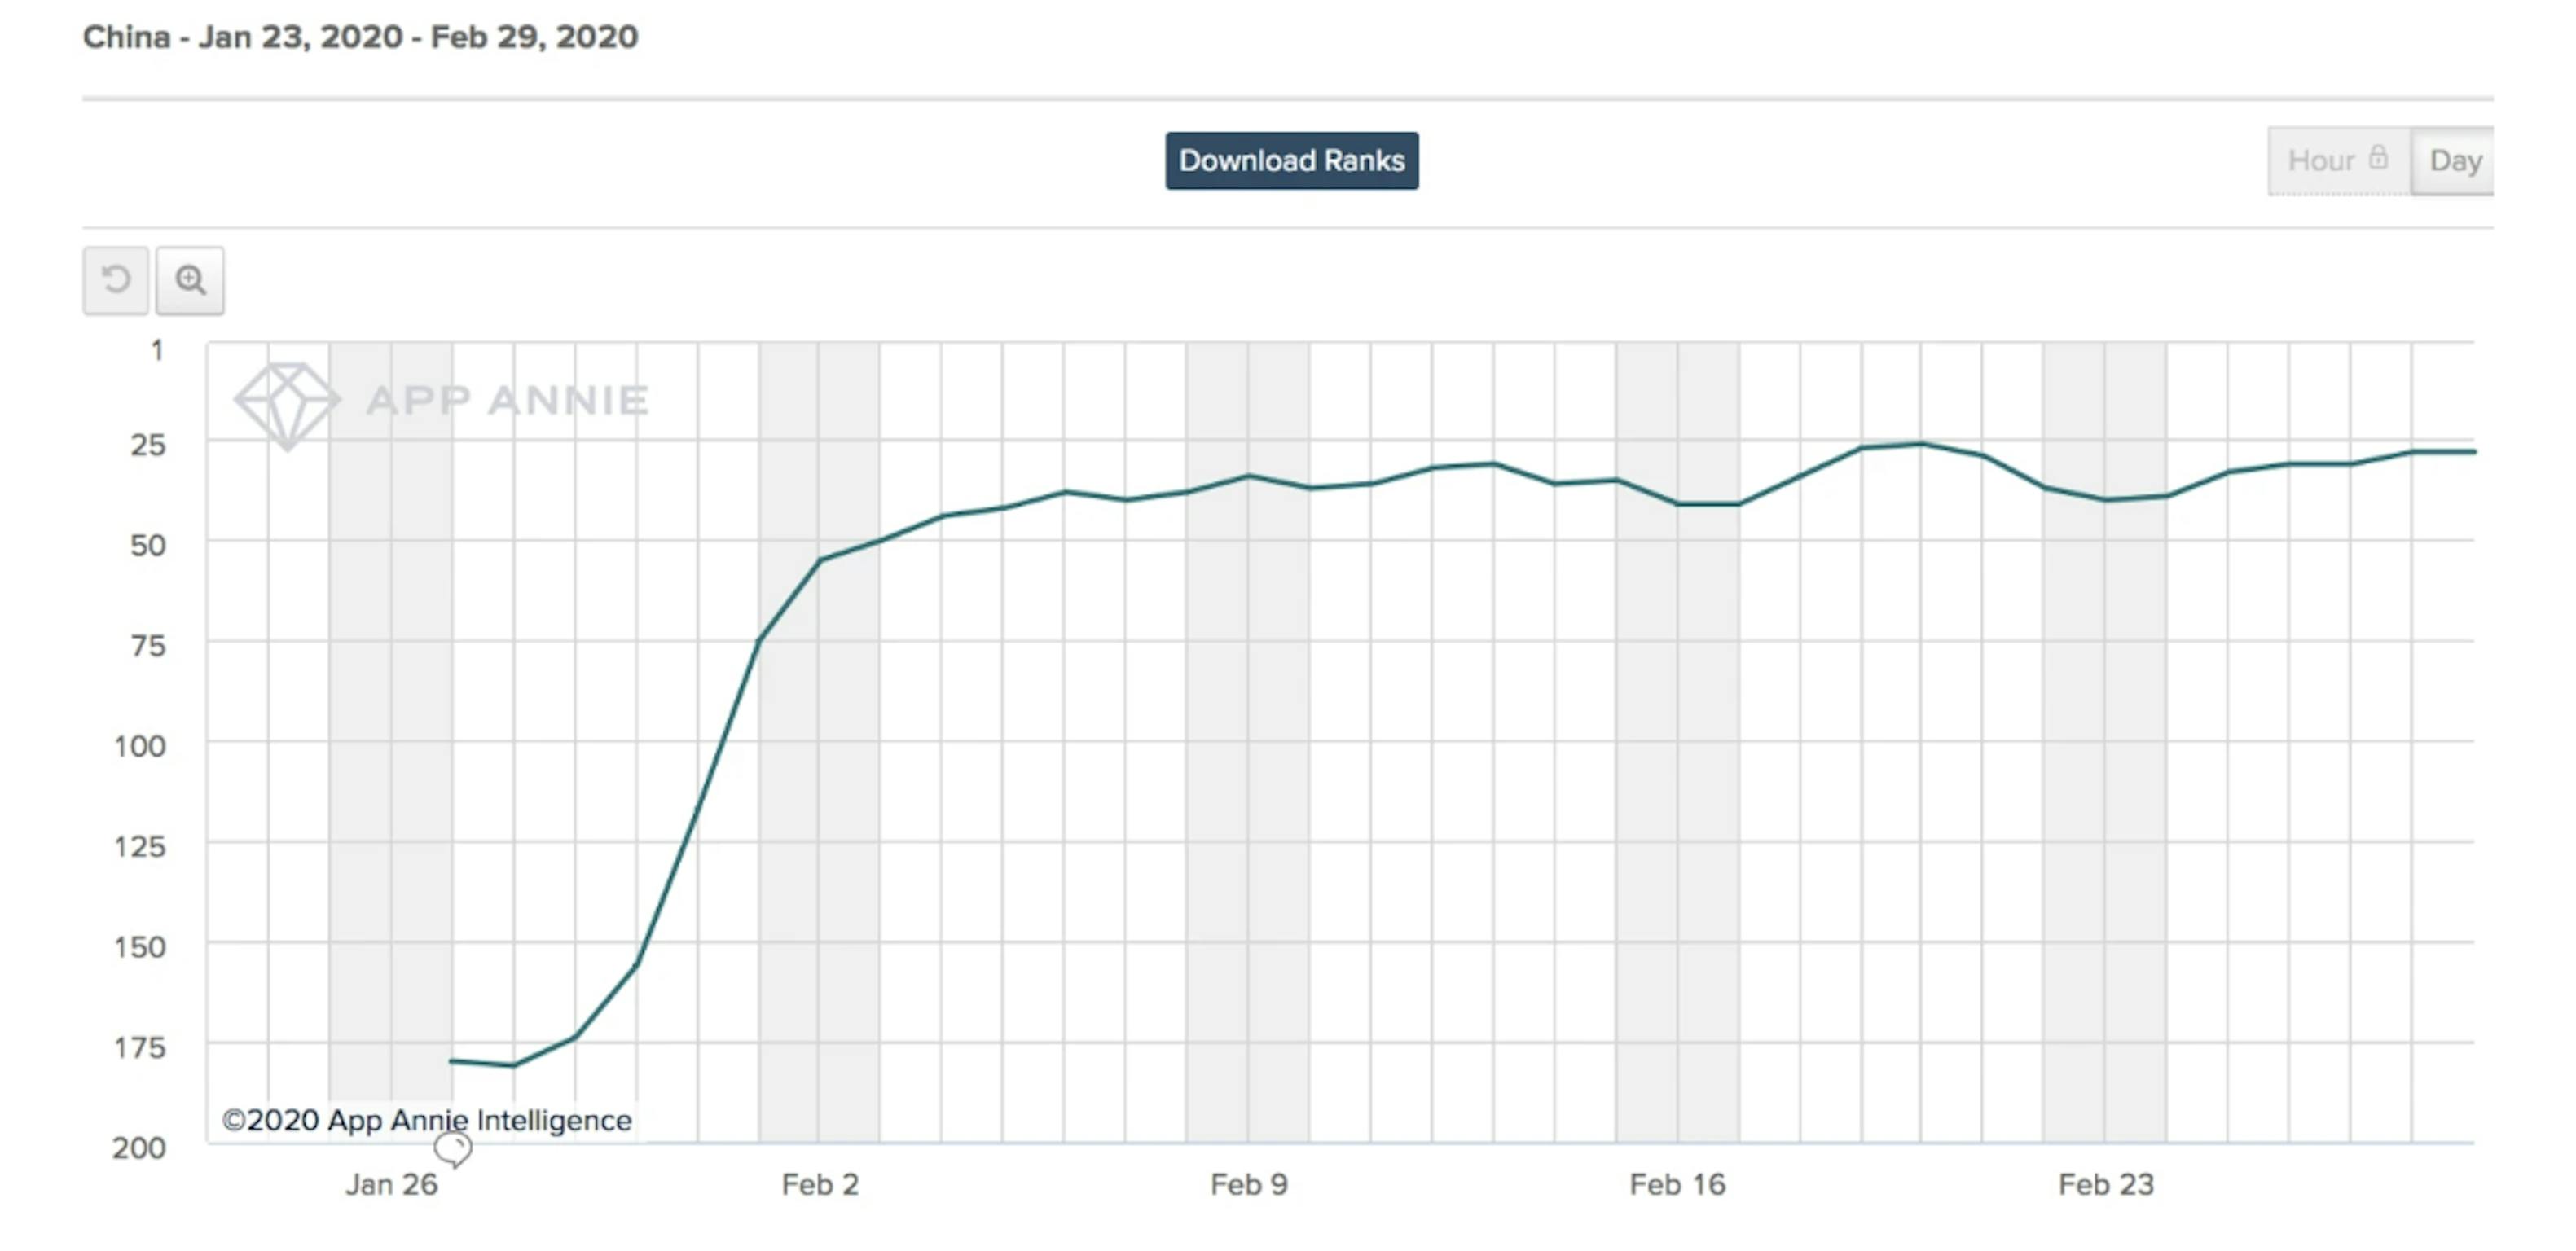This screenshot has height=1251, width=2576.
Task: Click rank label 175 on y-axis
Action: [140, 1048]
